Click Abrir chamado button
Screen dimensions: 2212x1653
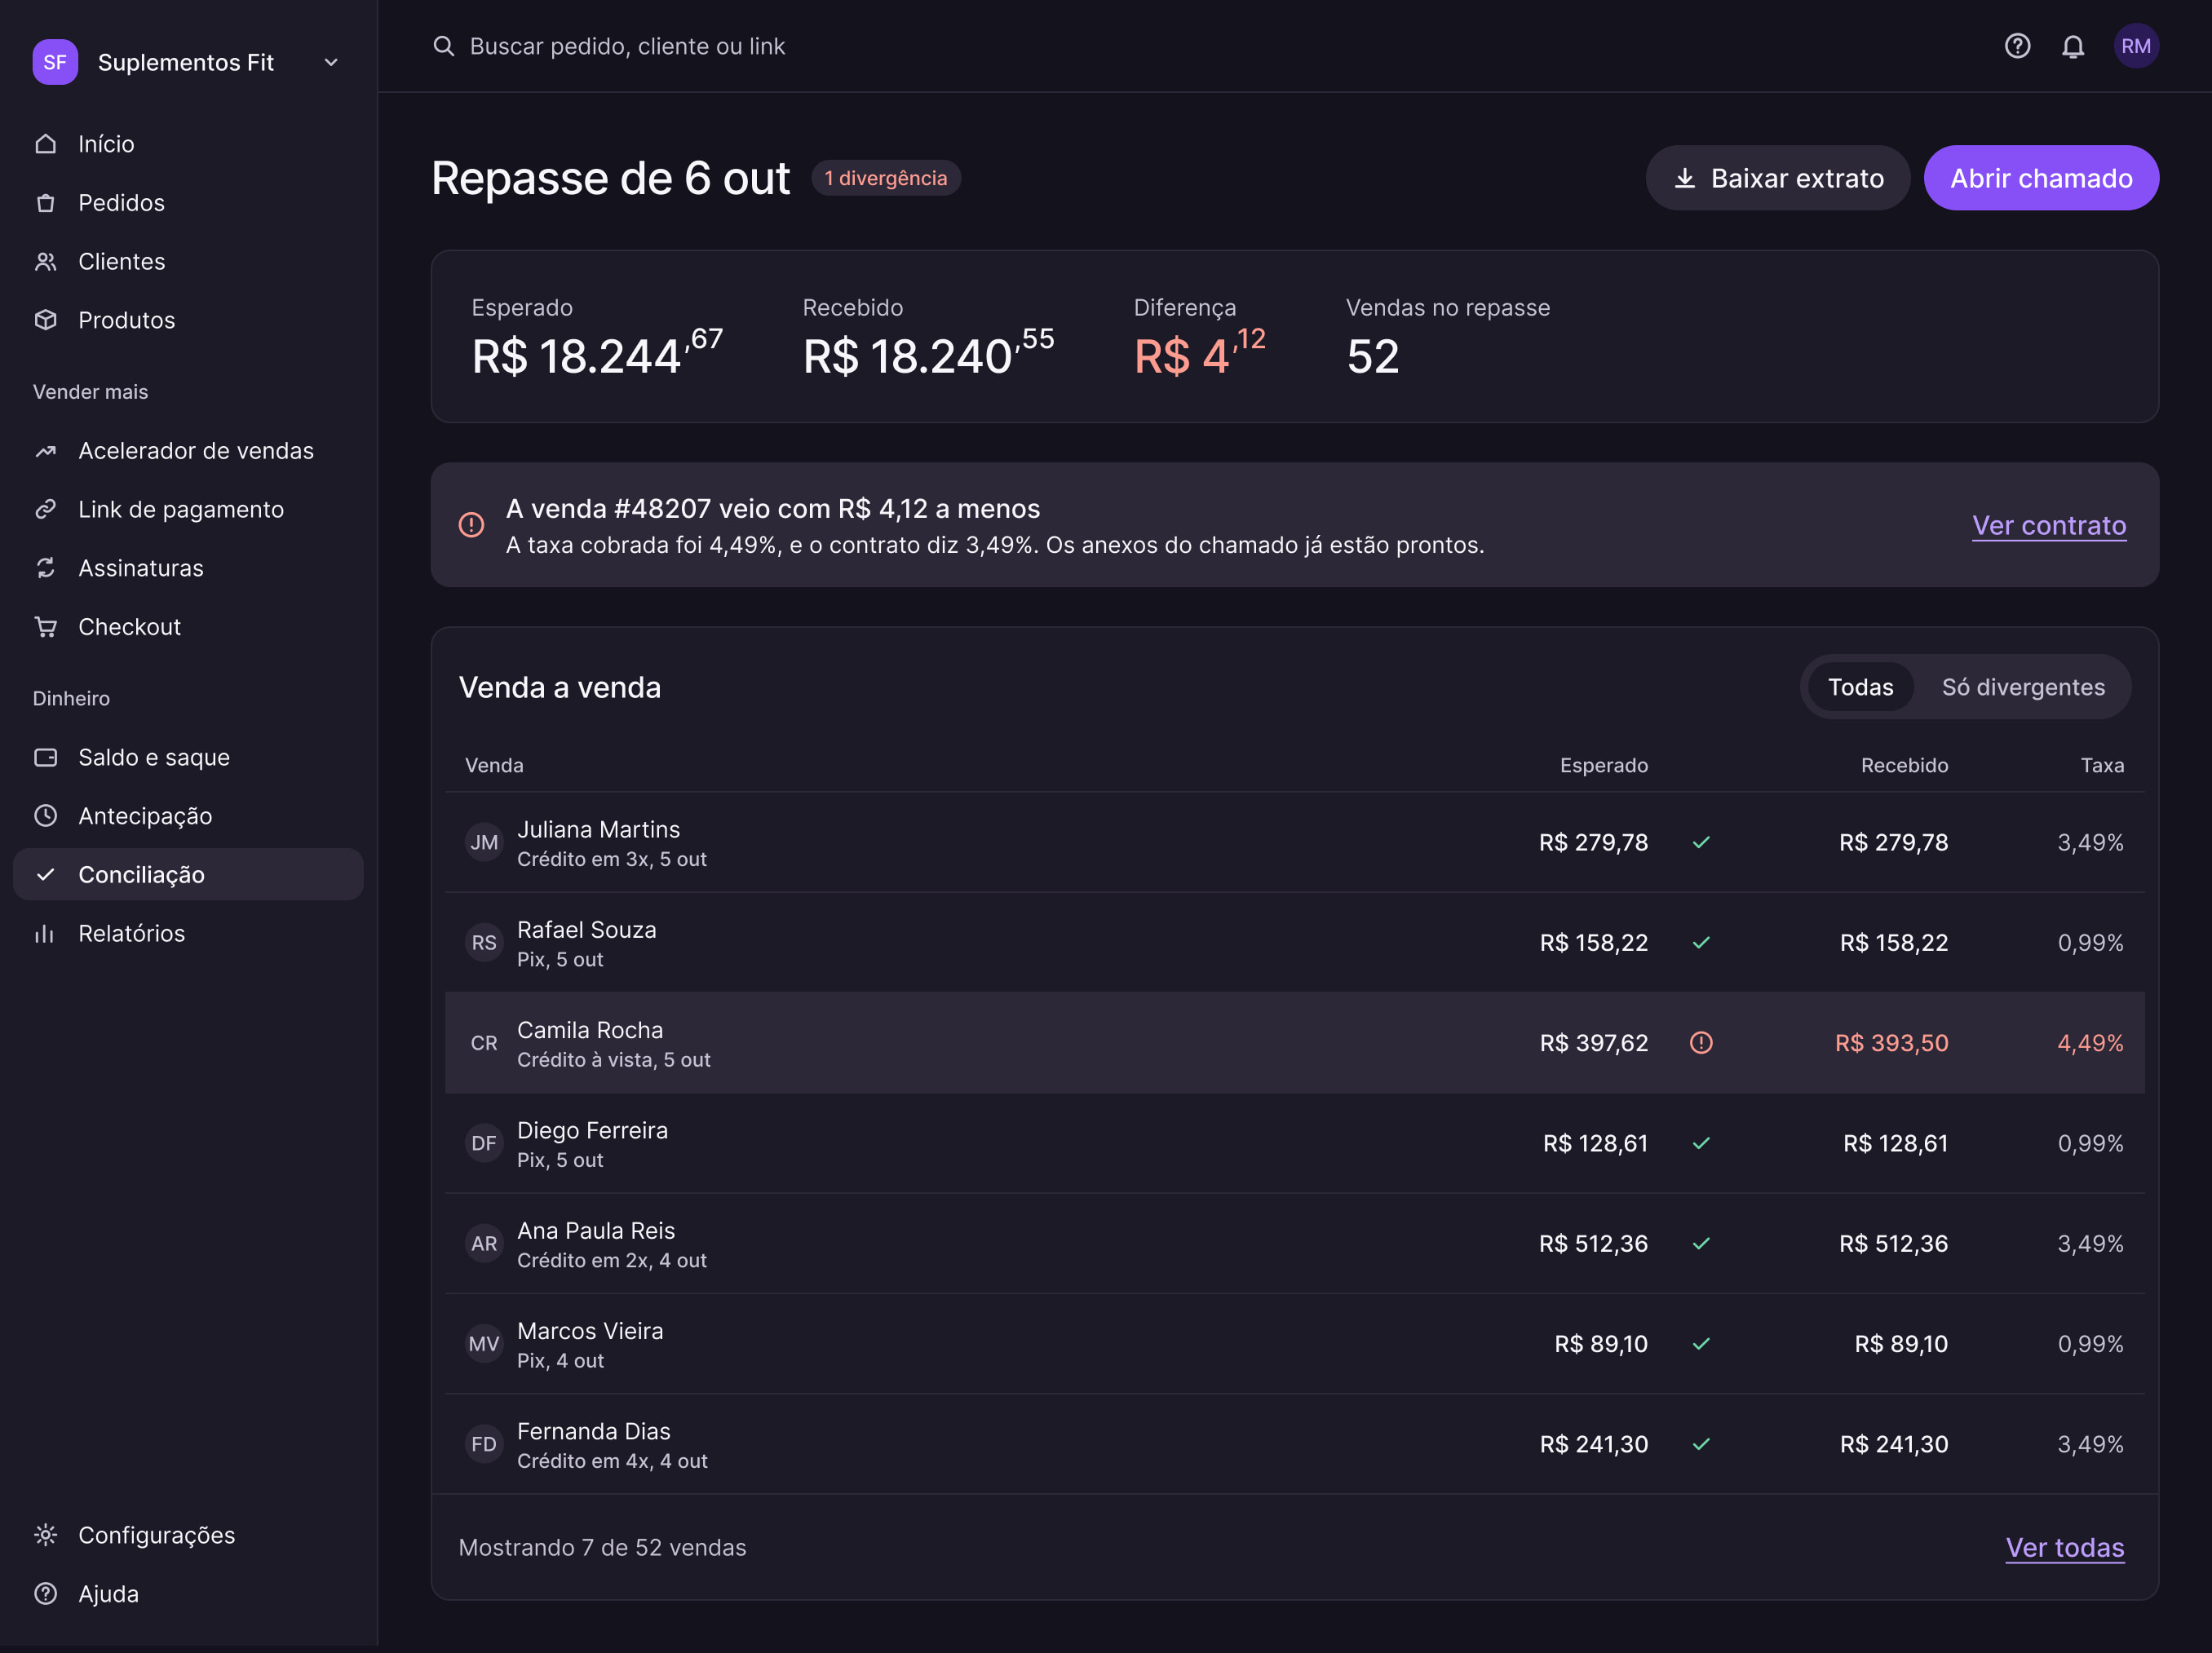click(2041, 178)
